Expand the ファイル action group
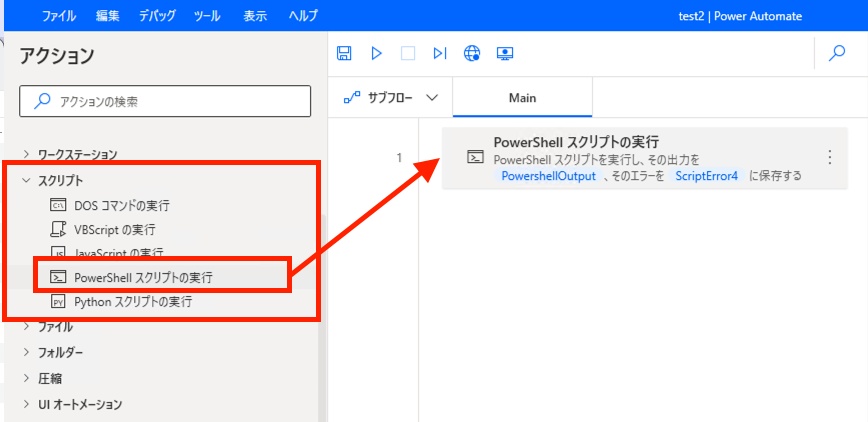The height and width of the screenshot is (422, 868). pos(26,326)
